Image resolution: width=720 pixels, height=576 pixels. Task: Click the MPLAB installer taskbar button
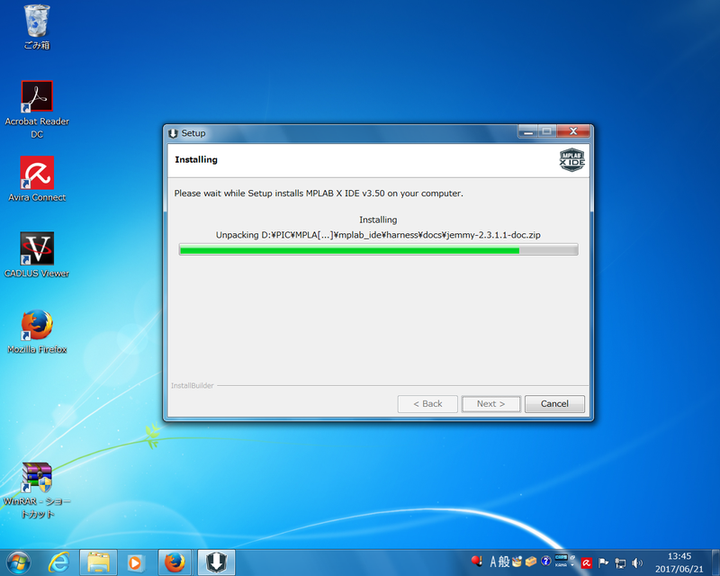(x=214, y=562)
